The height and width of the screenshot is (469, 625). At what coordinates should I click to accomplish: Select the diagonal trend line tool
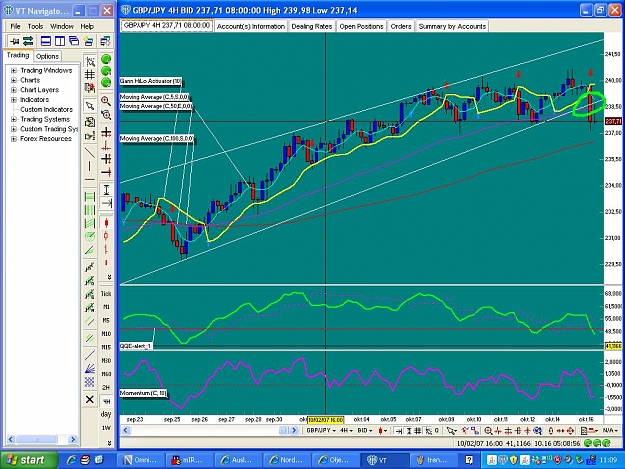click(90, 153)
